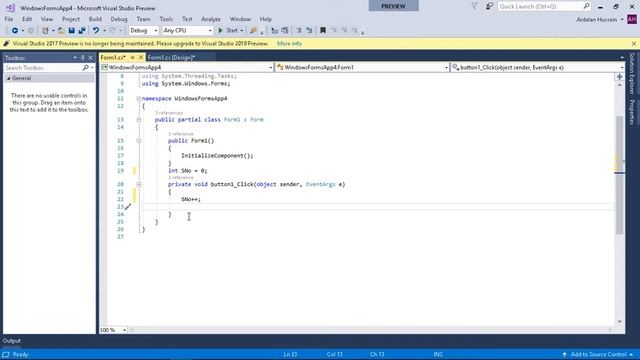This screenshot has width=640, height=360.
Task: Open the Ardalan Hussein account dropdown
Action: pyautogui.click(x=622, y=20)
